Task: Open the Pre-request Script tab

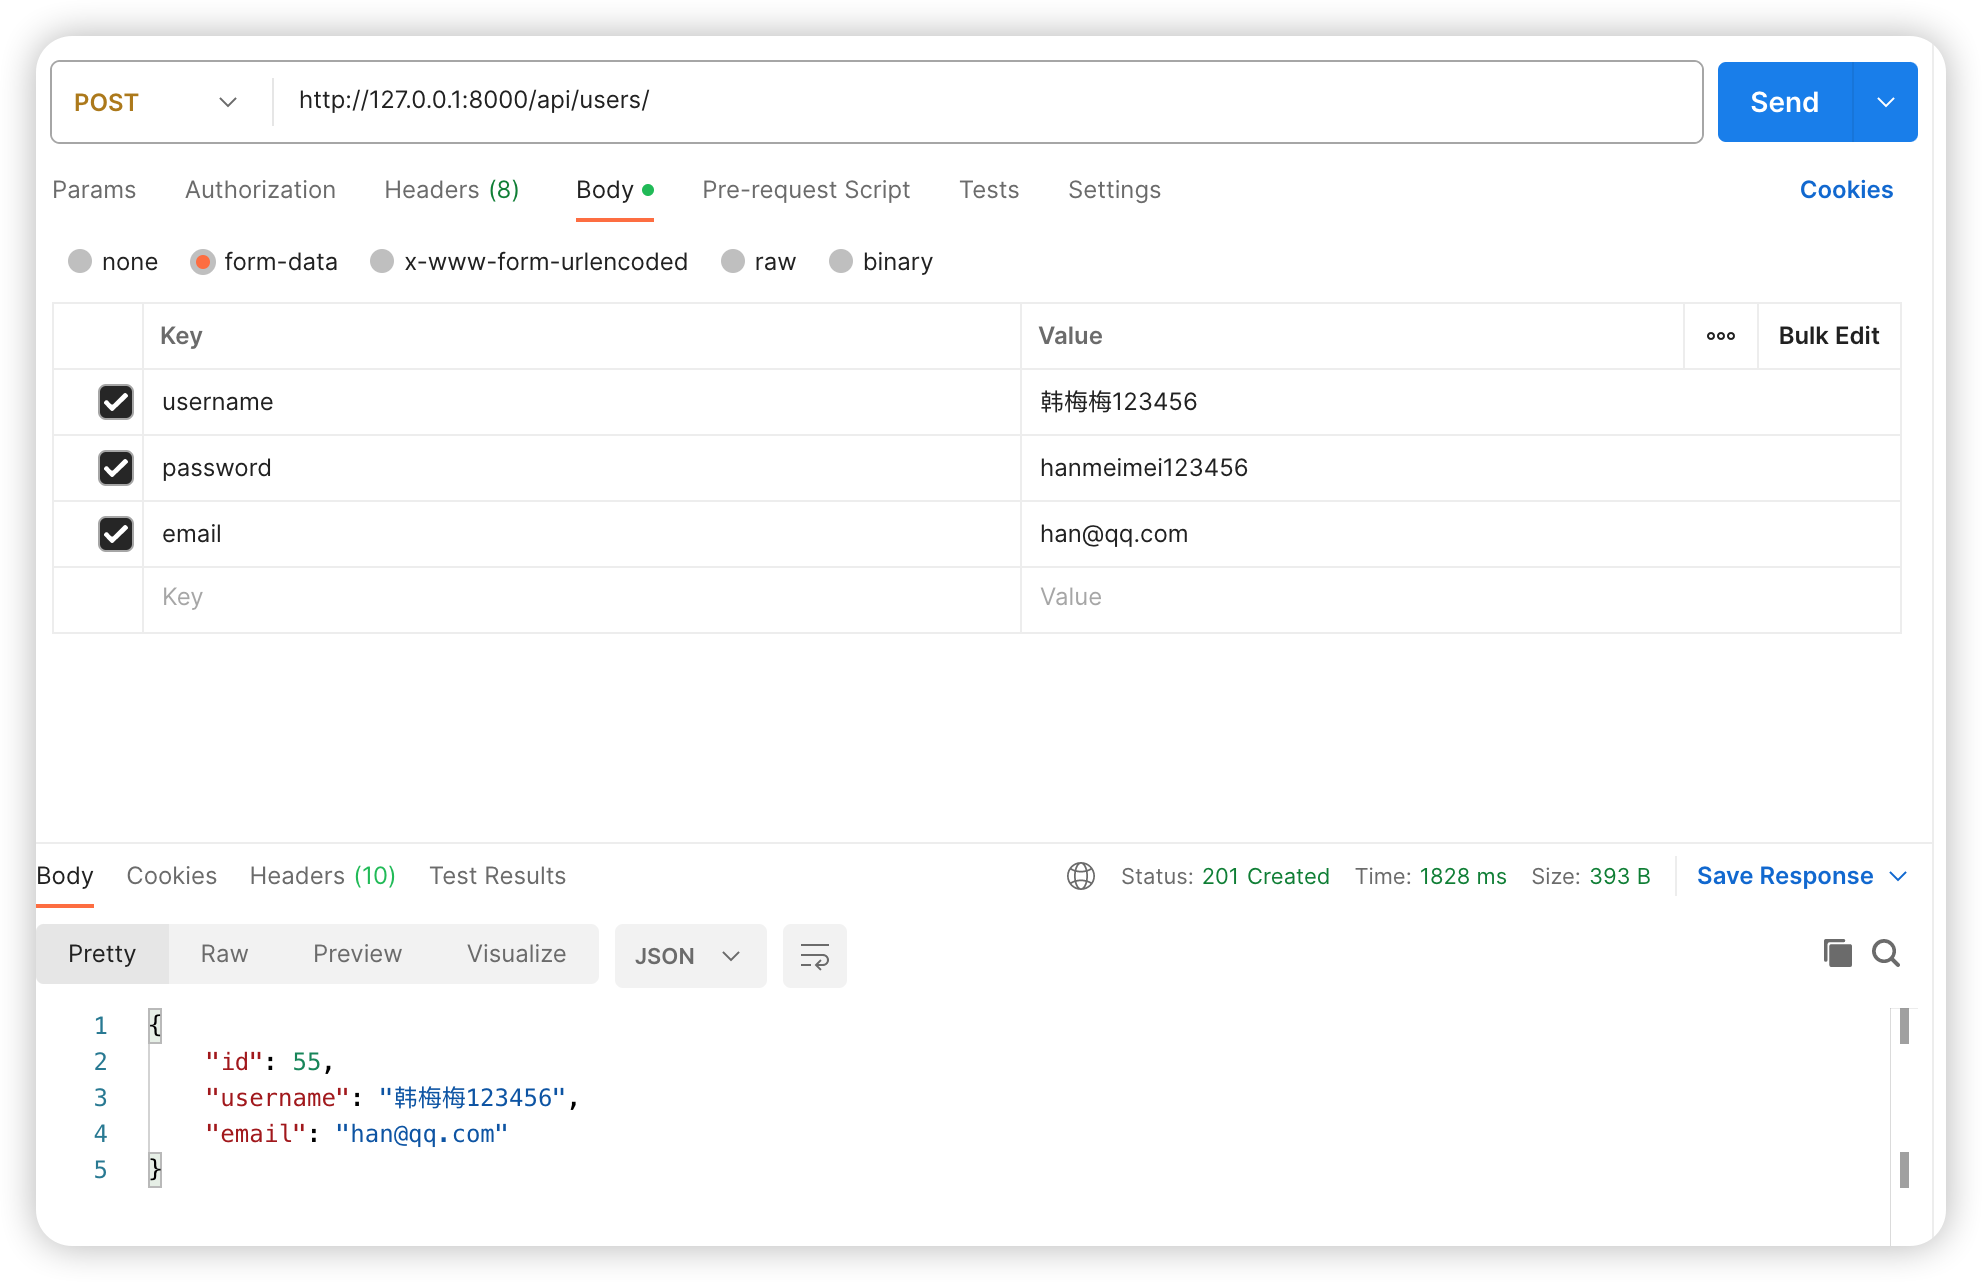Action: click(x=806, y=190)
